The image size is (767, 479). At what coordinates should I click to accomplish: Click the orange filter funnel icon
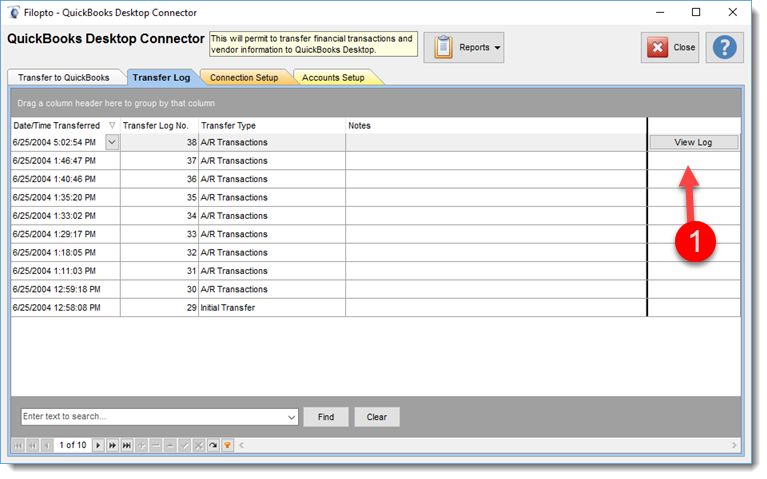pyautogui.click(x=227, y=445)
